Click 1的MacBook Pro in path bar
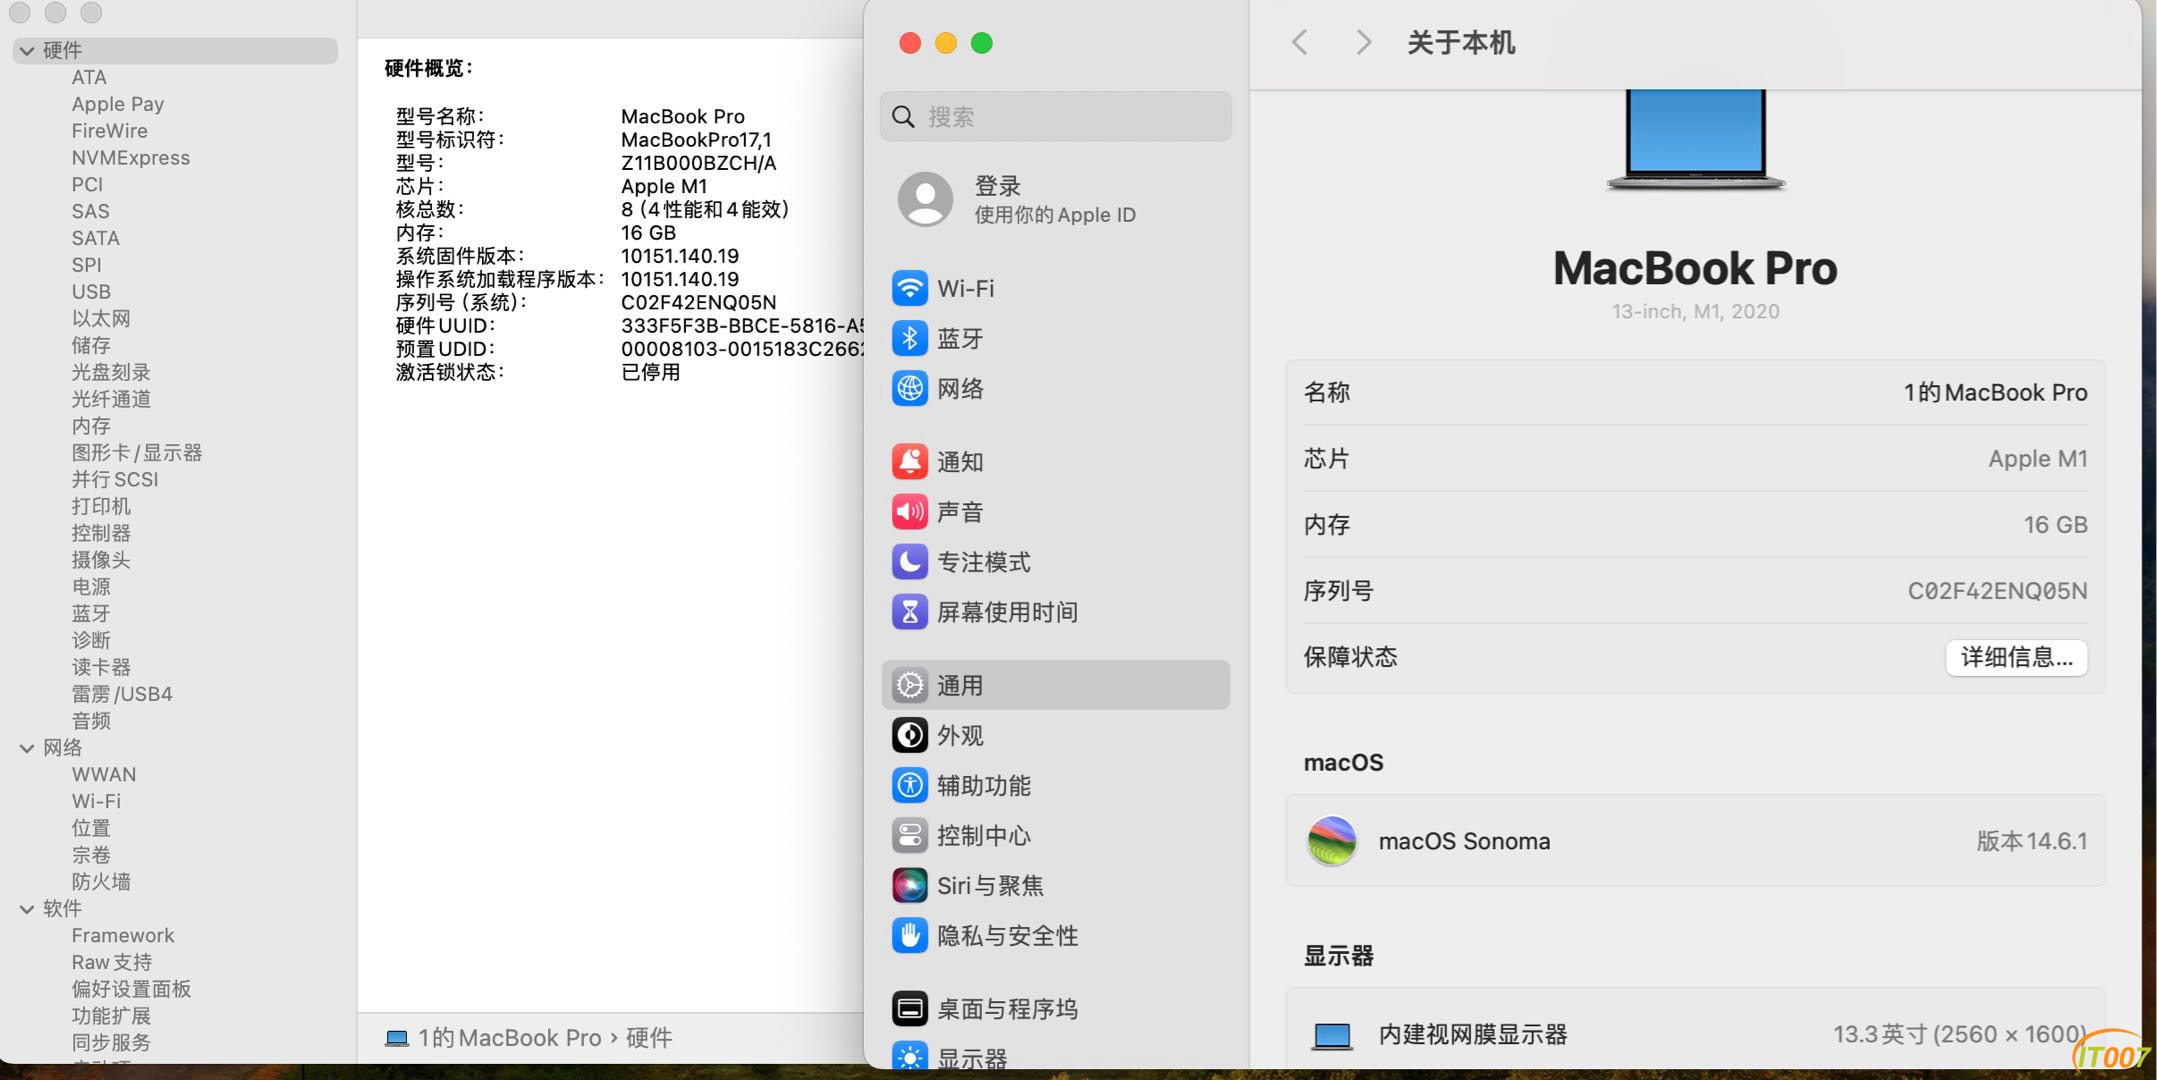 (510, 1038)
